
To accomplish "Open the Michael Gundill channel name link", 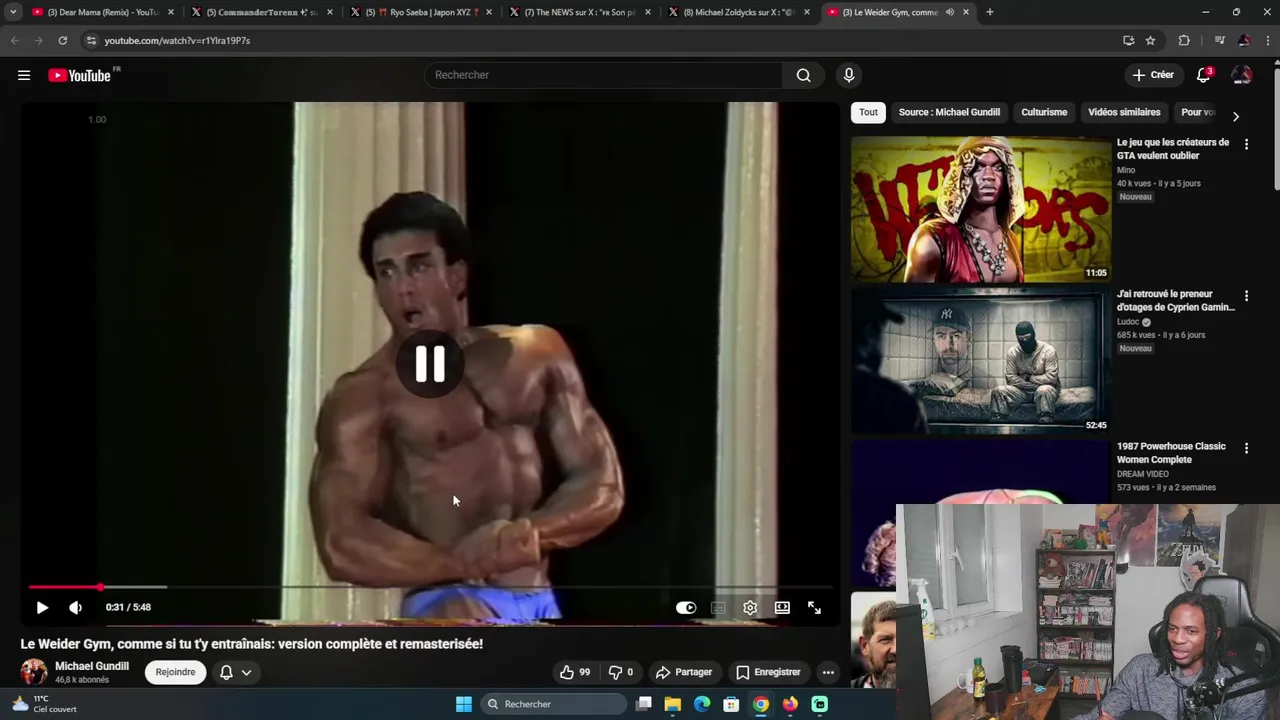I will pos(92,666).
